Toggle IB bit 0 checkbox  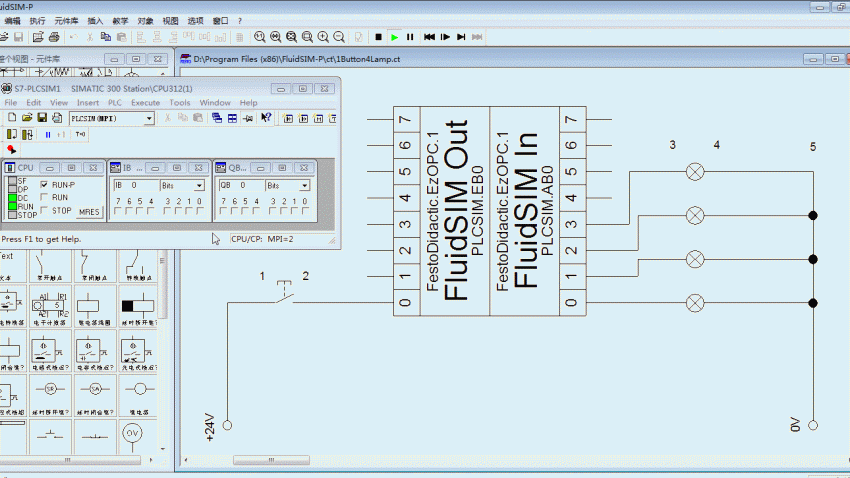199,211
